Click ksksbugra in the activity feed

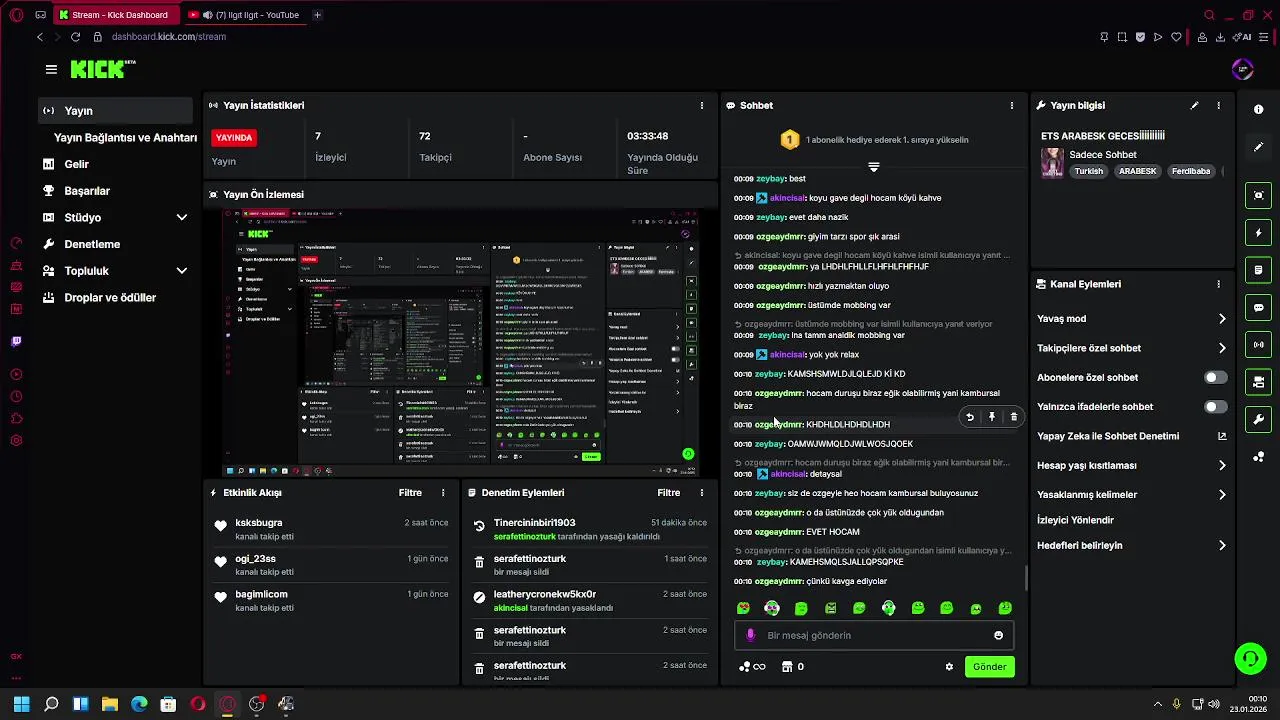(259, 523)
